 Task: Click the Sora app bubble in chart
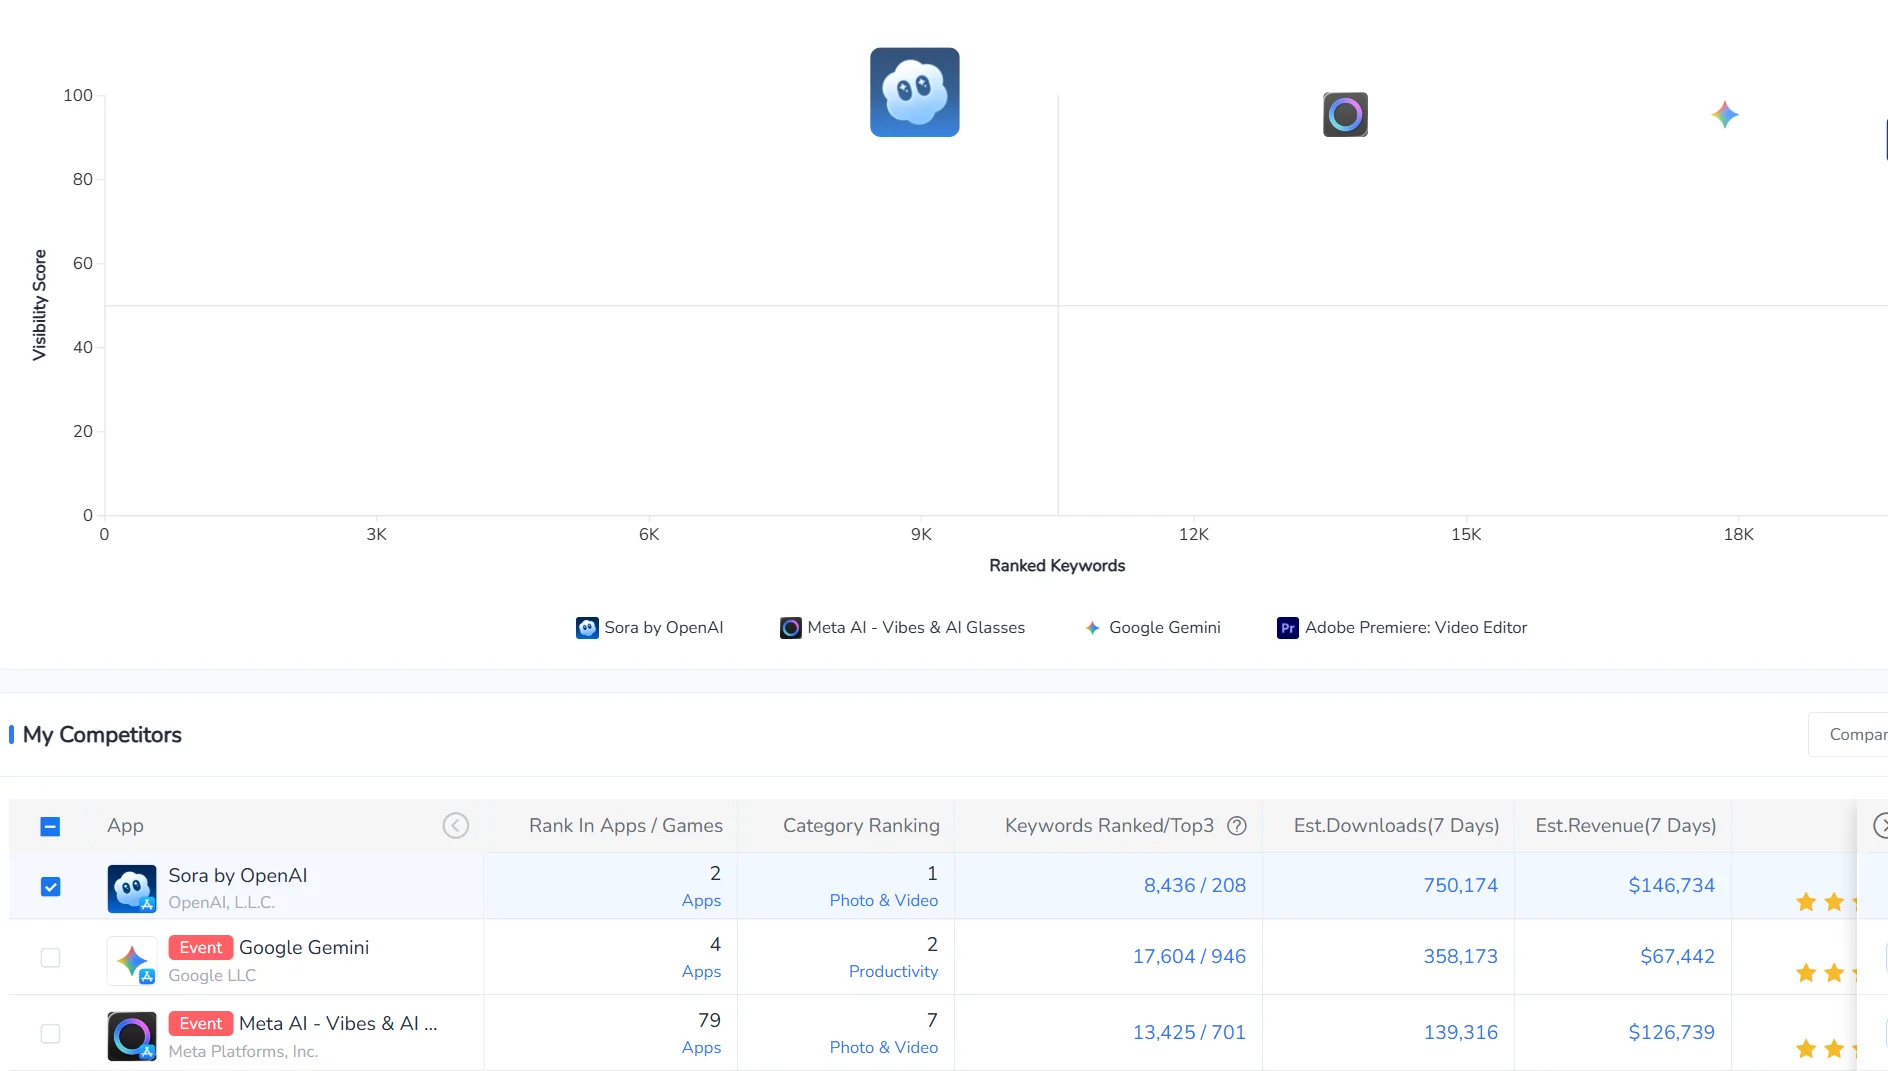point(914,92)
